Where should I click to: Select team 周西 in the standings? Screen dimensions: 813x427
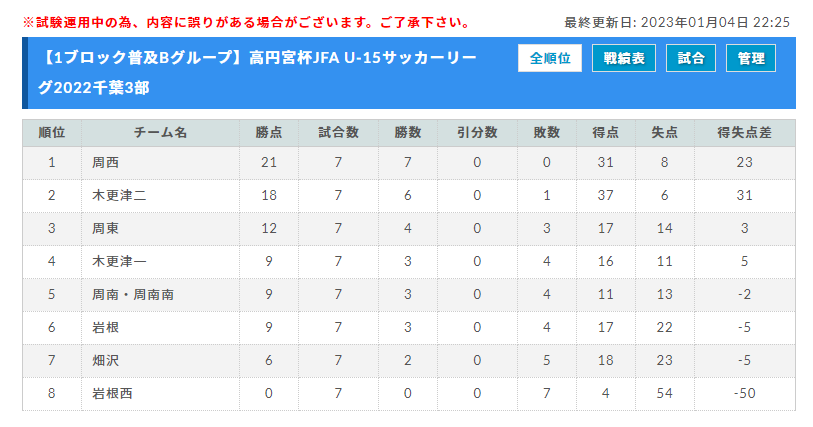pos(105,163)
